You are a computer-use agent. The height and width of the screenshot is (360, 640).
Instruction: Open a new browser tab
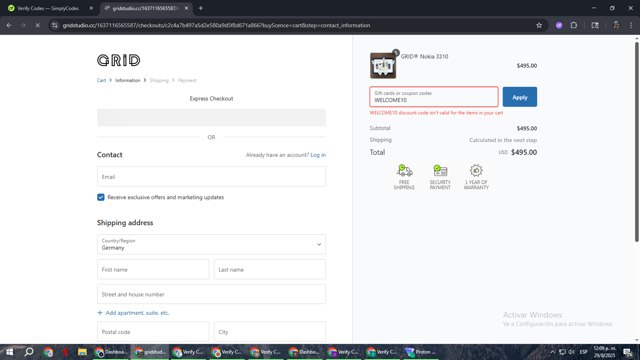coord(200,8)
